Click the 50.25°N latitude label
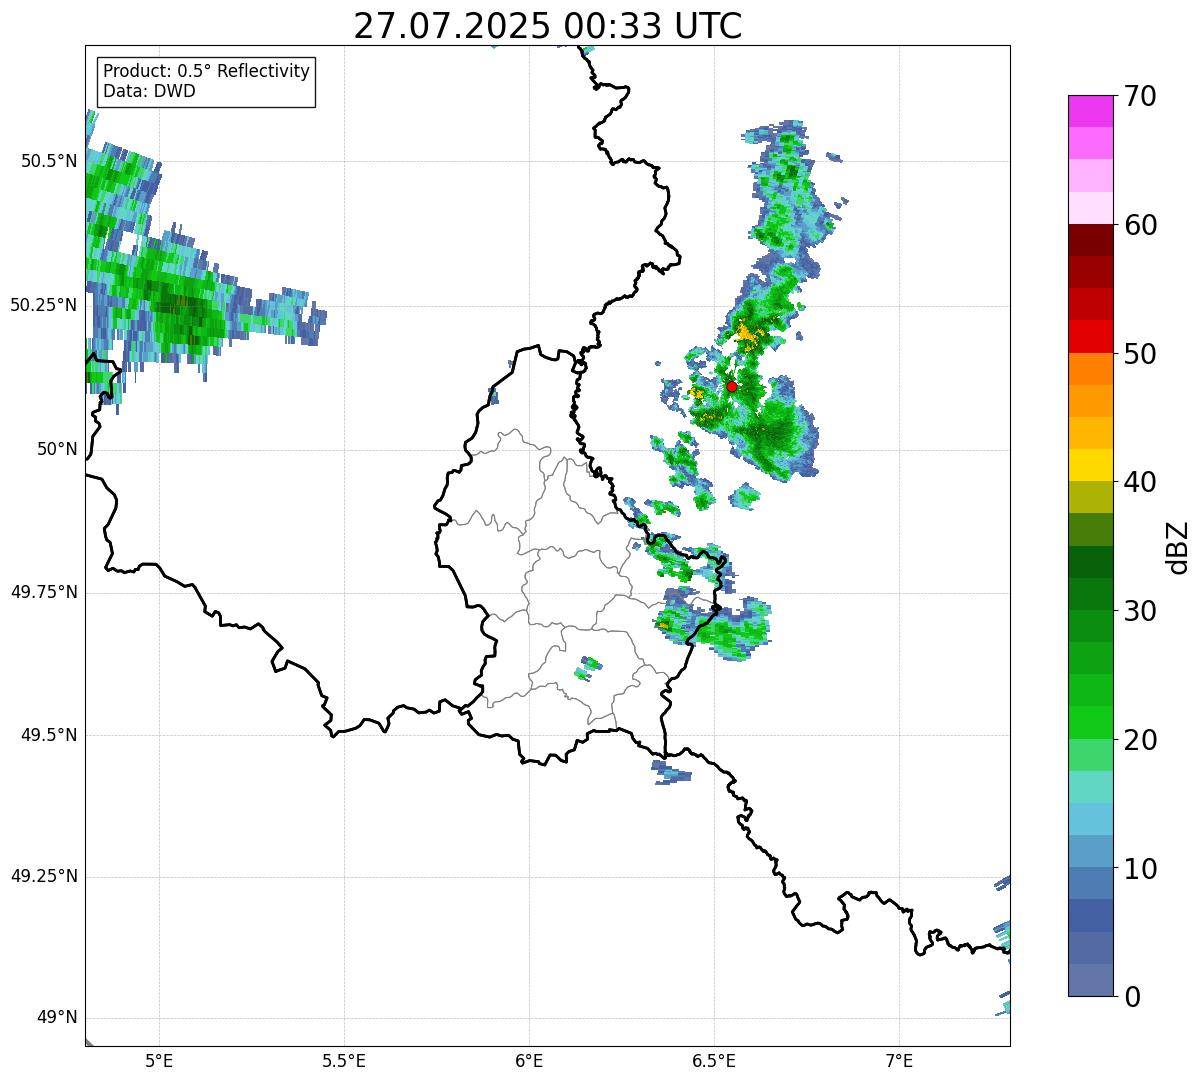 click(43, 305)
